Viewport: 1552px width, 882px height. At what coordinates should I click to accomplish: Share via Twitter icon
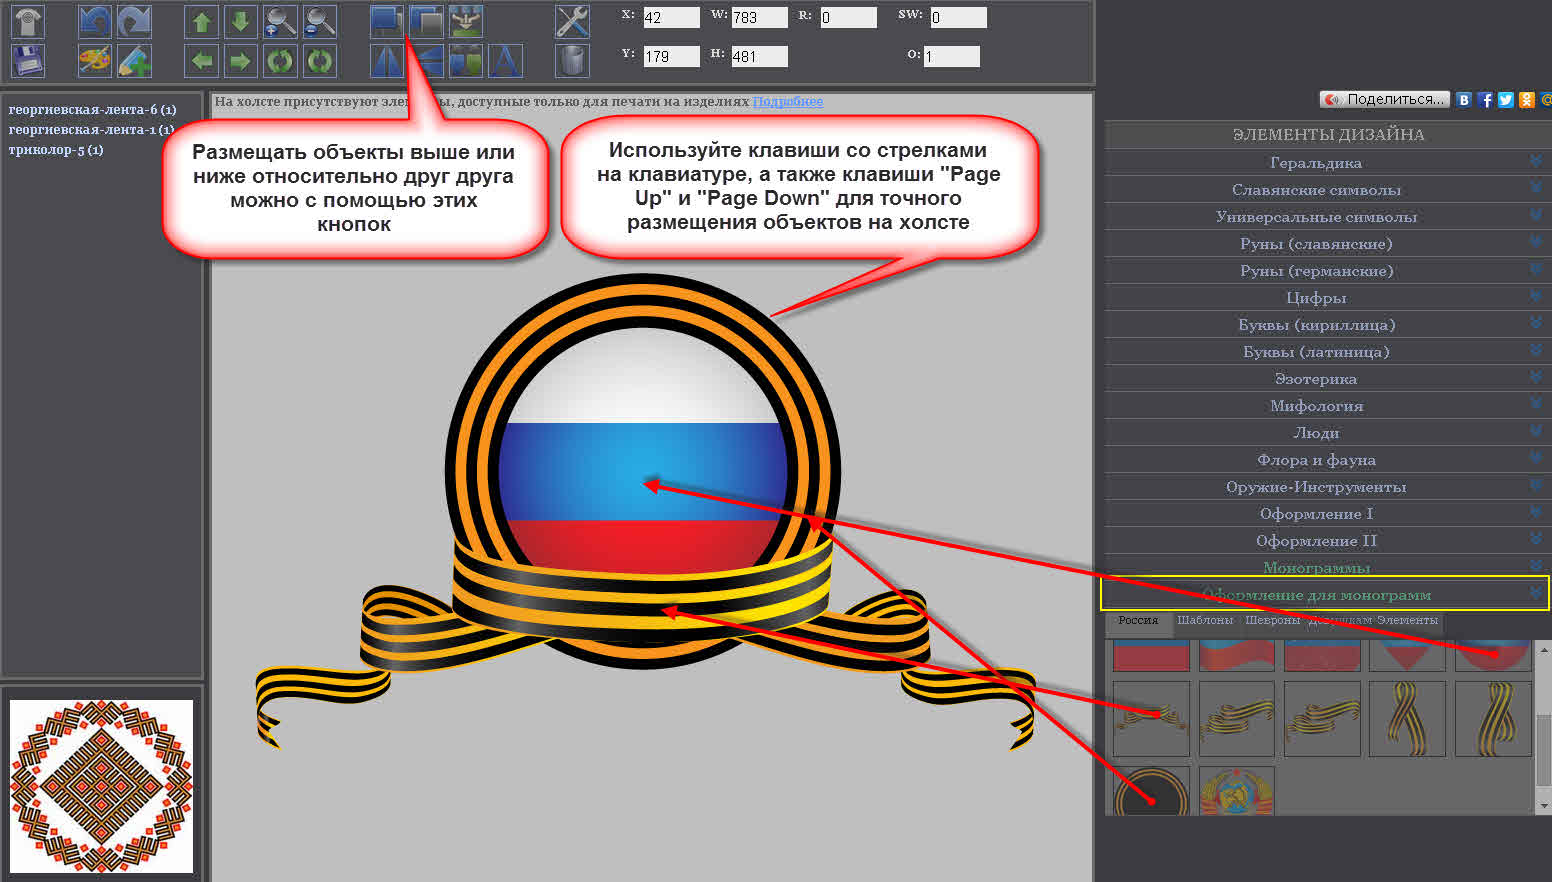(x=1506, y=99)
